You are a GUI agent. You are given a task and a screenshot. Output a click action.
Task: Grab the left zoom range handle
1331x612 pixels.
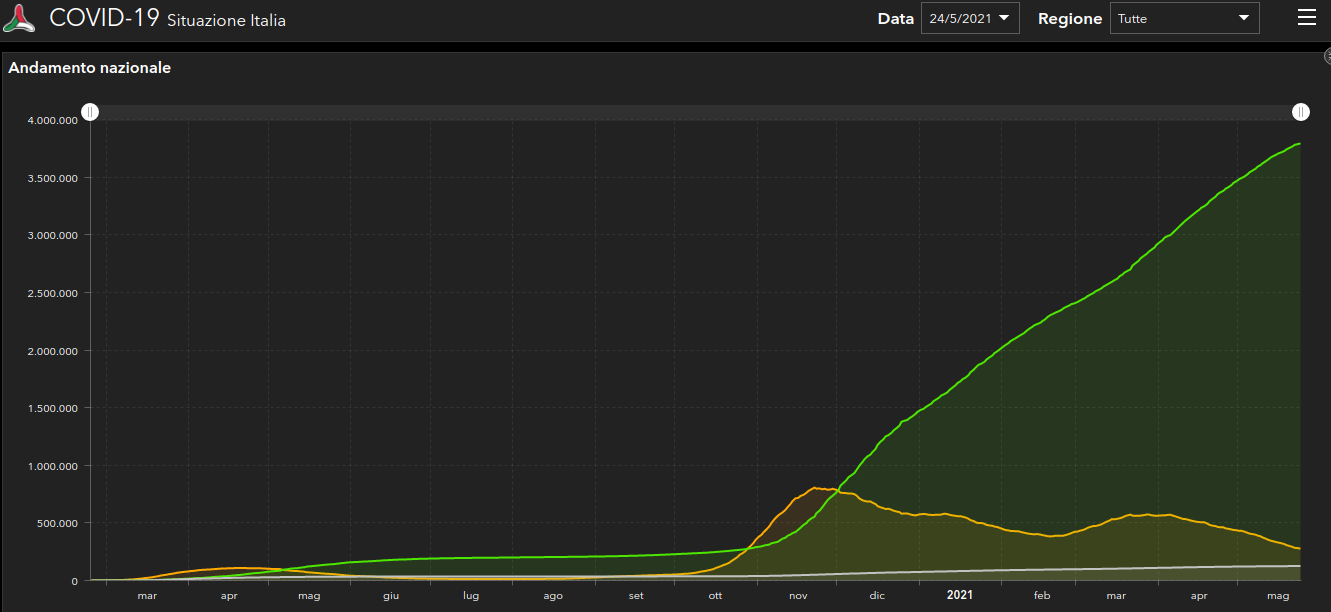90,112
